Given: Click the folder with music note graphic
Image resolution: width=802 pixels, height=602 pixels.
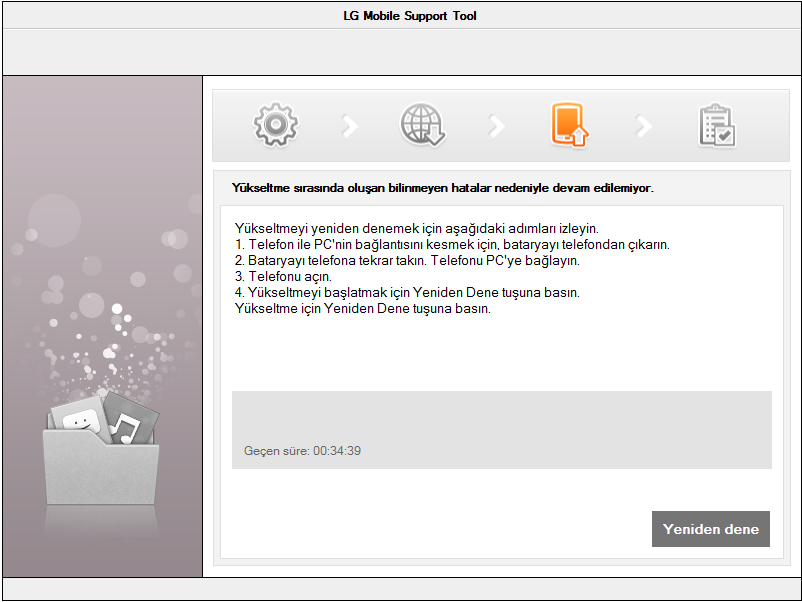Looking at the screenshot, I should click(101, 448).
